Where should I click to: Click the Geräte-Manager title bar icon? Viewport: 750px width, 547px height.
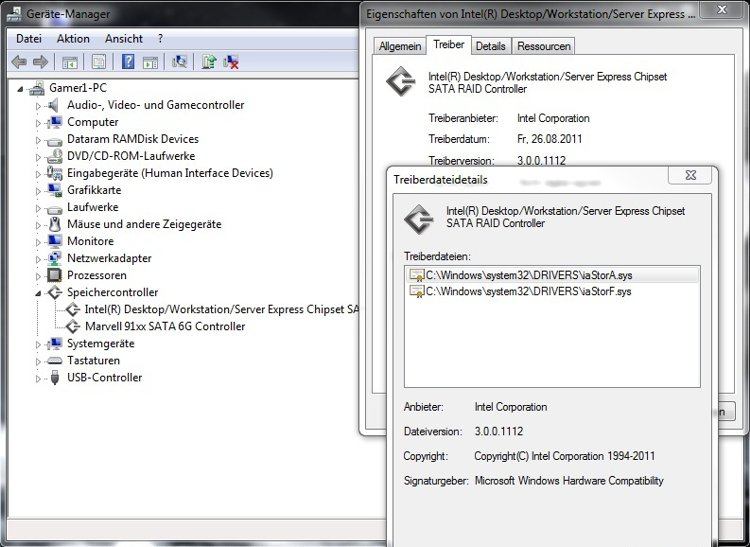tap(13, 14)
